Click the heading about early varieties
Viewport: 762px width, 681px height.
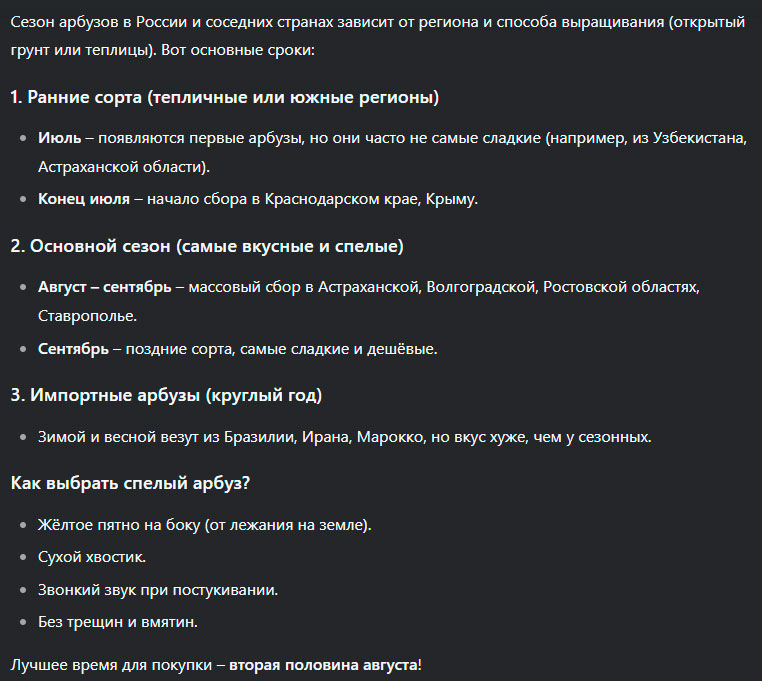pyautogui.click(x=225, y=97)
